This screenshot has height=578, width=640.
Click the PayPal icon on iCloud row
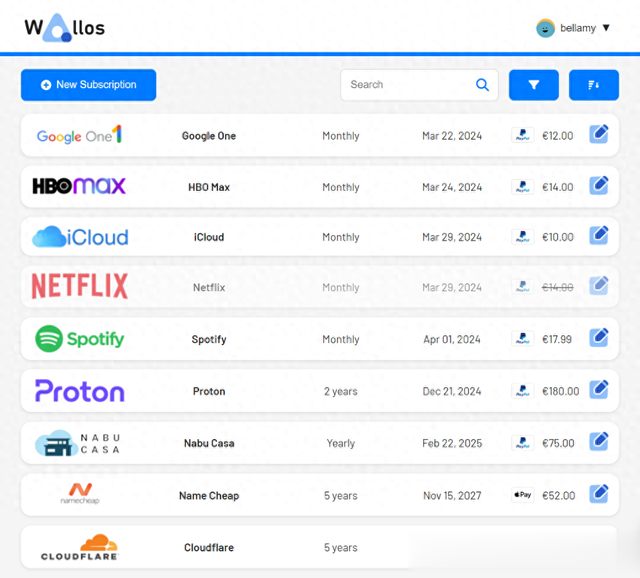tap(523, 236)
